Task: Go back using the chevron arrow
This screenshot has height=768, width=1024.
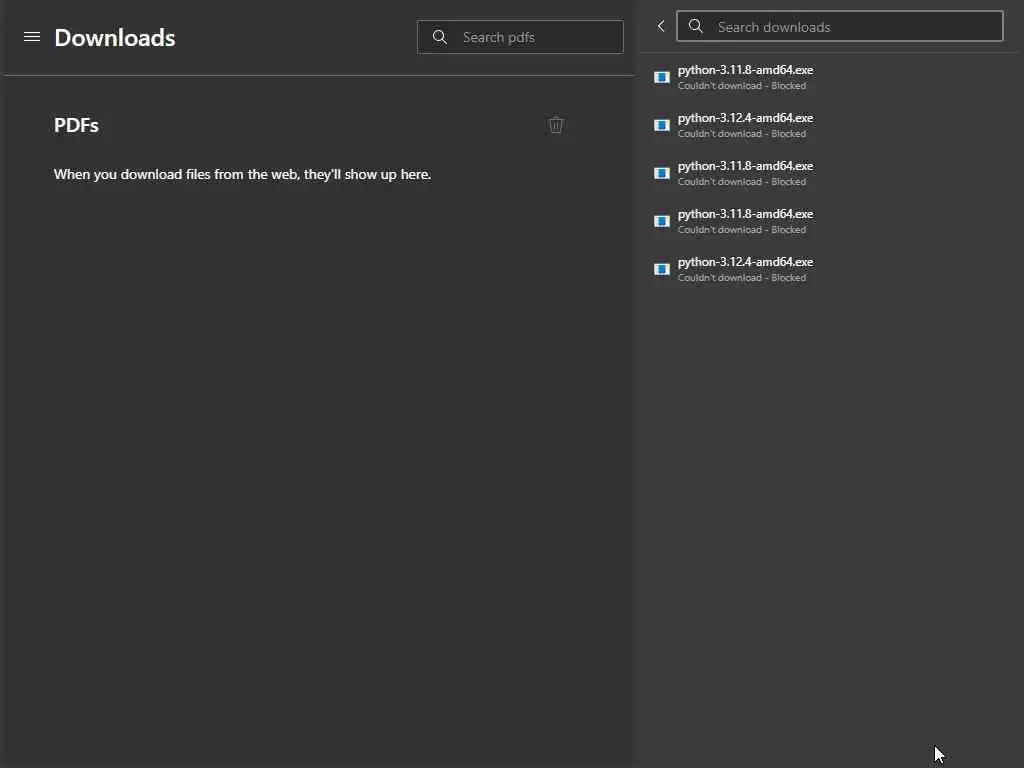Action: pos(661,26)
